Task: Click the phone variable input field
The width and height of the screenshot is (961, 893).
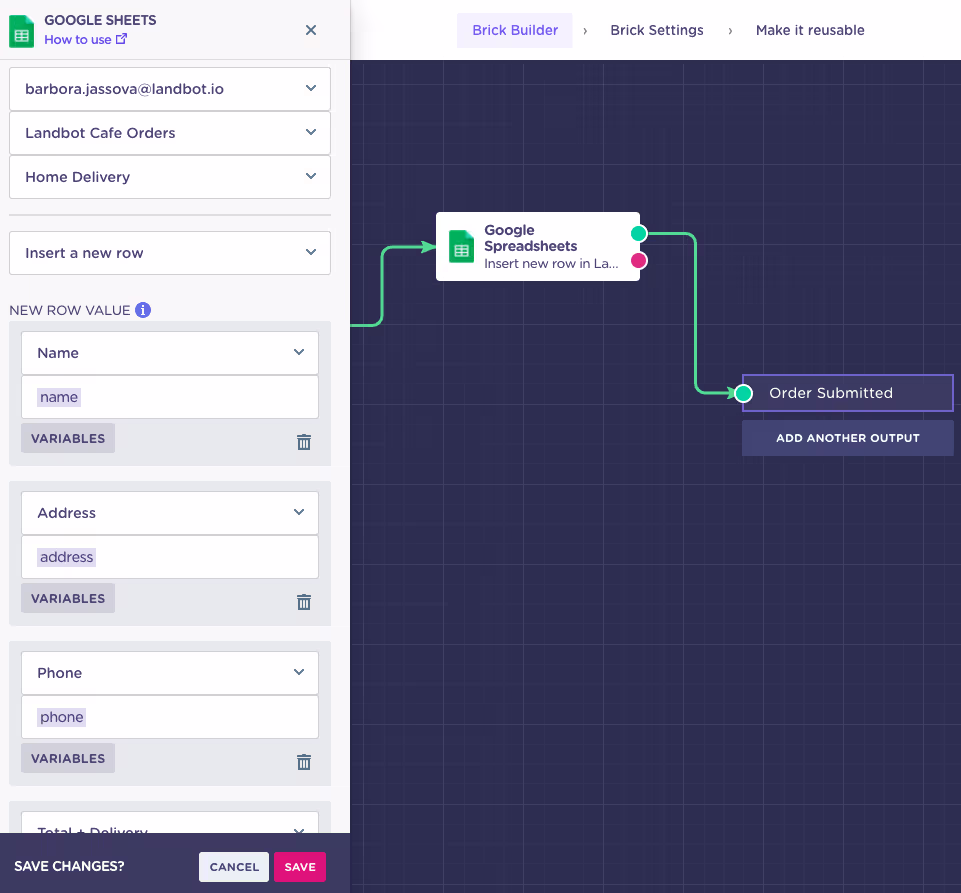Action: pos(170,717)
